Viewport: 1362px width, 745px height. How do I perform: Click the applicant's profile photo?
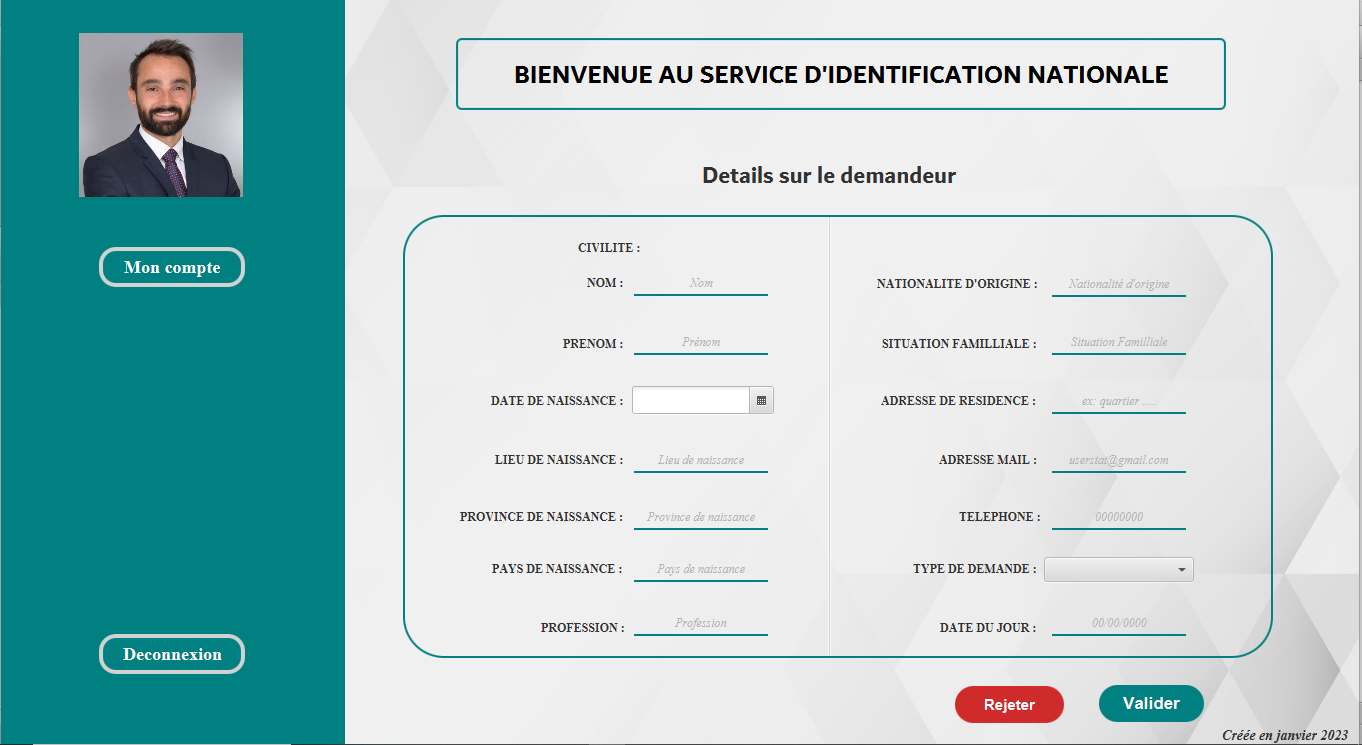tap(160, 114)
